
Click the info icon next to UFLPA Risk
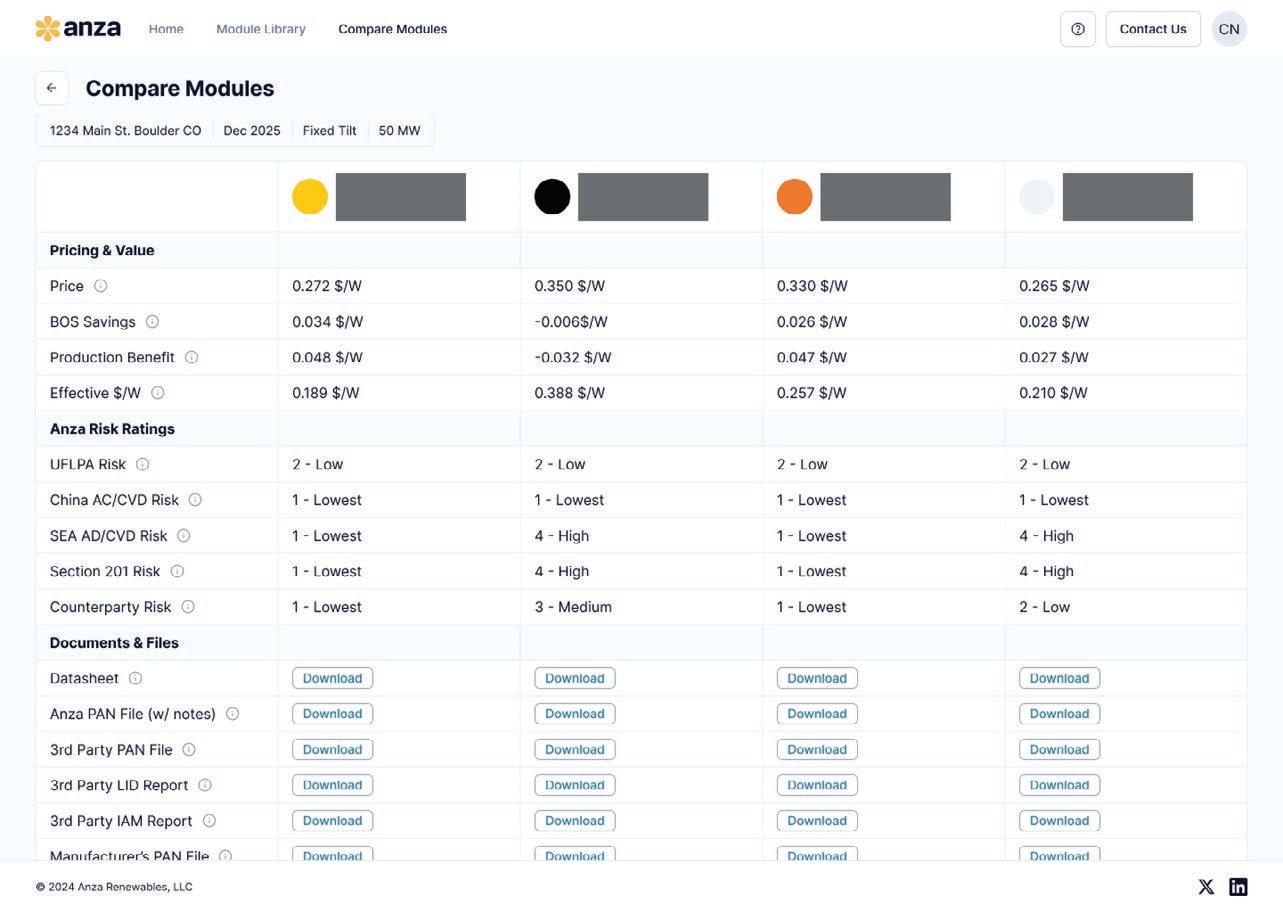pyautogui.click(x=142, y=464)
